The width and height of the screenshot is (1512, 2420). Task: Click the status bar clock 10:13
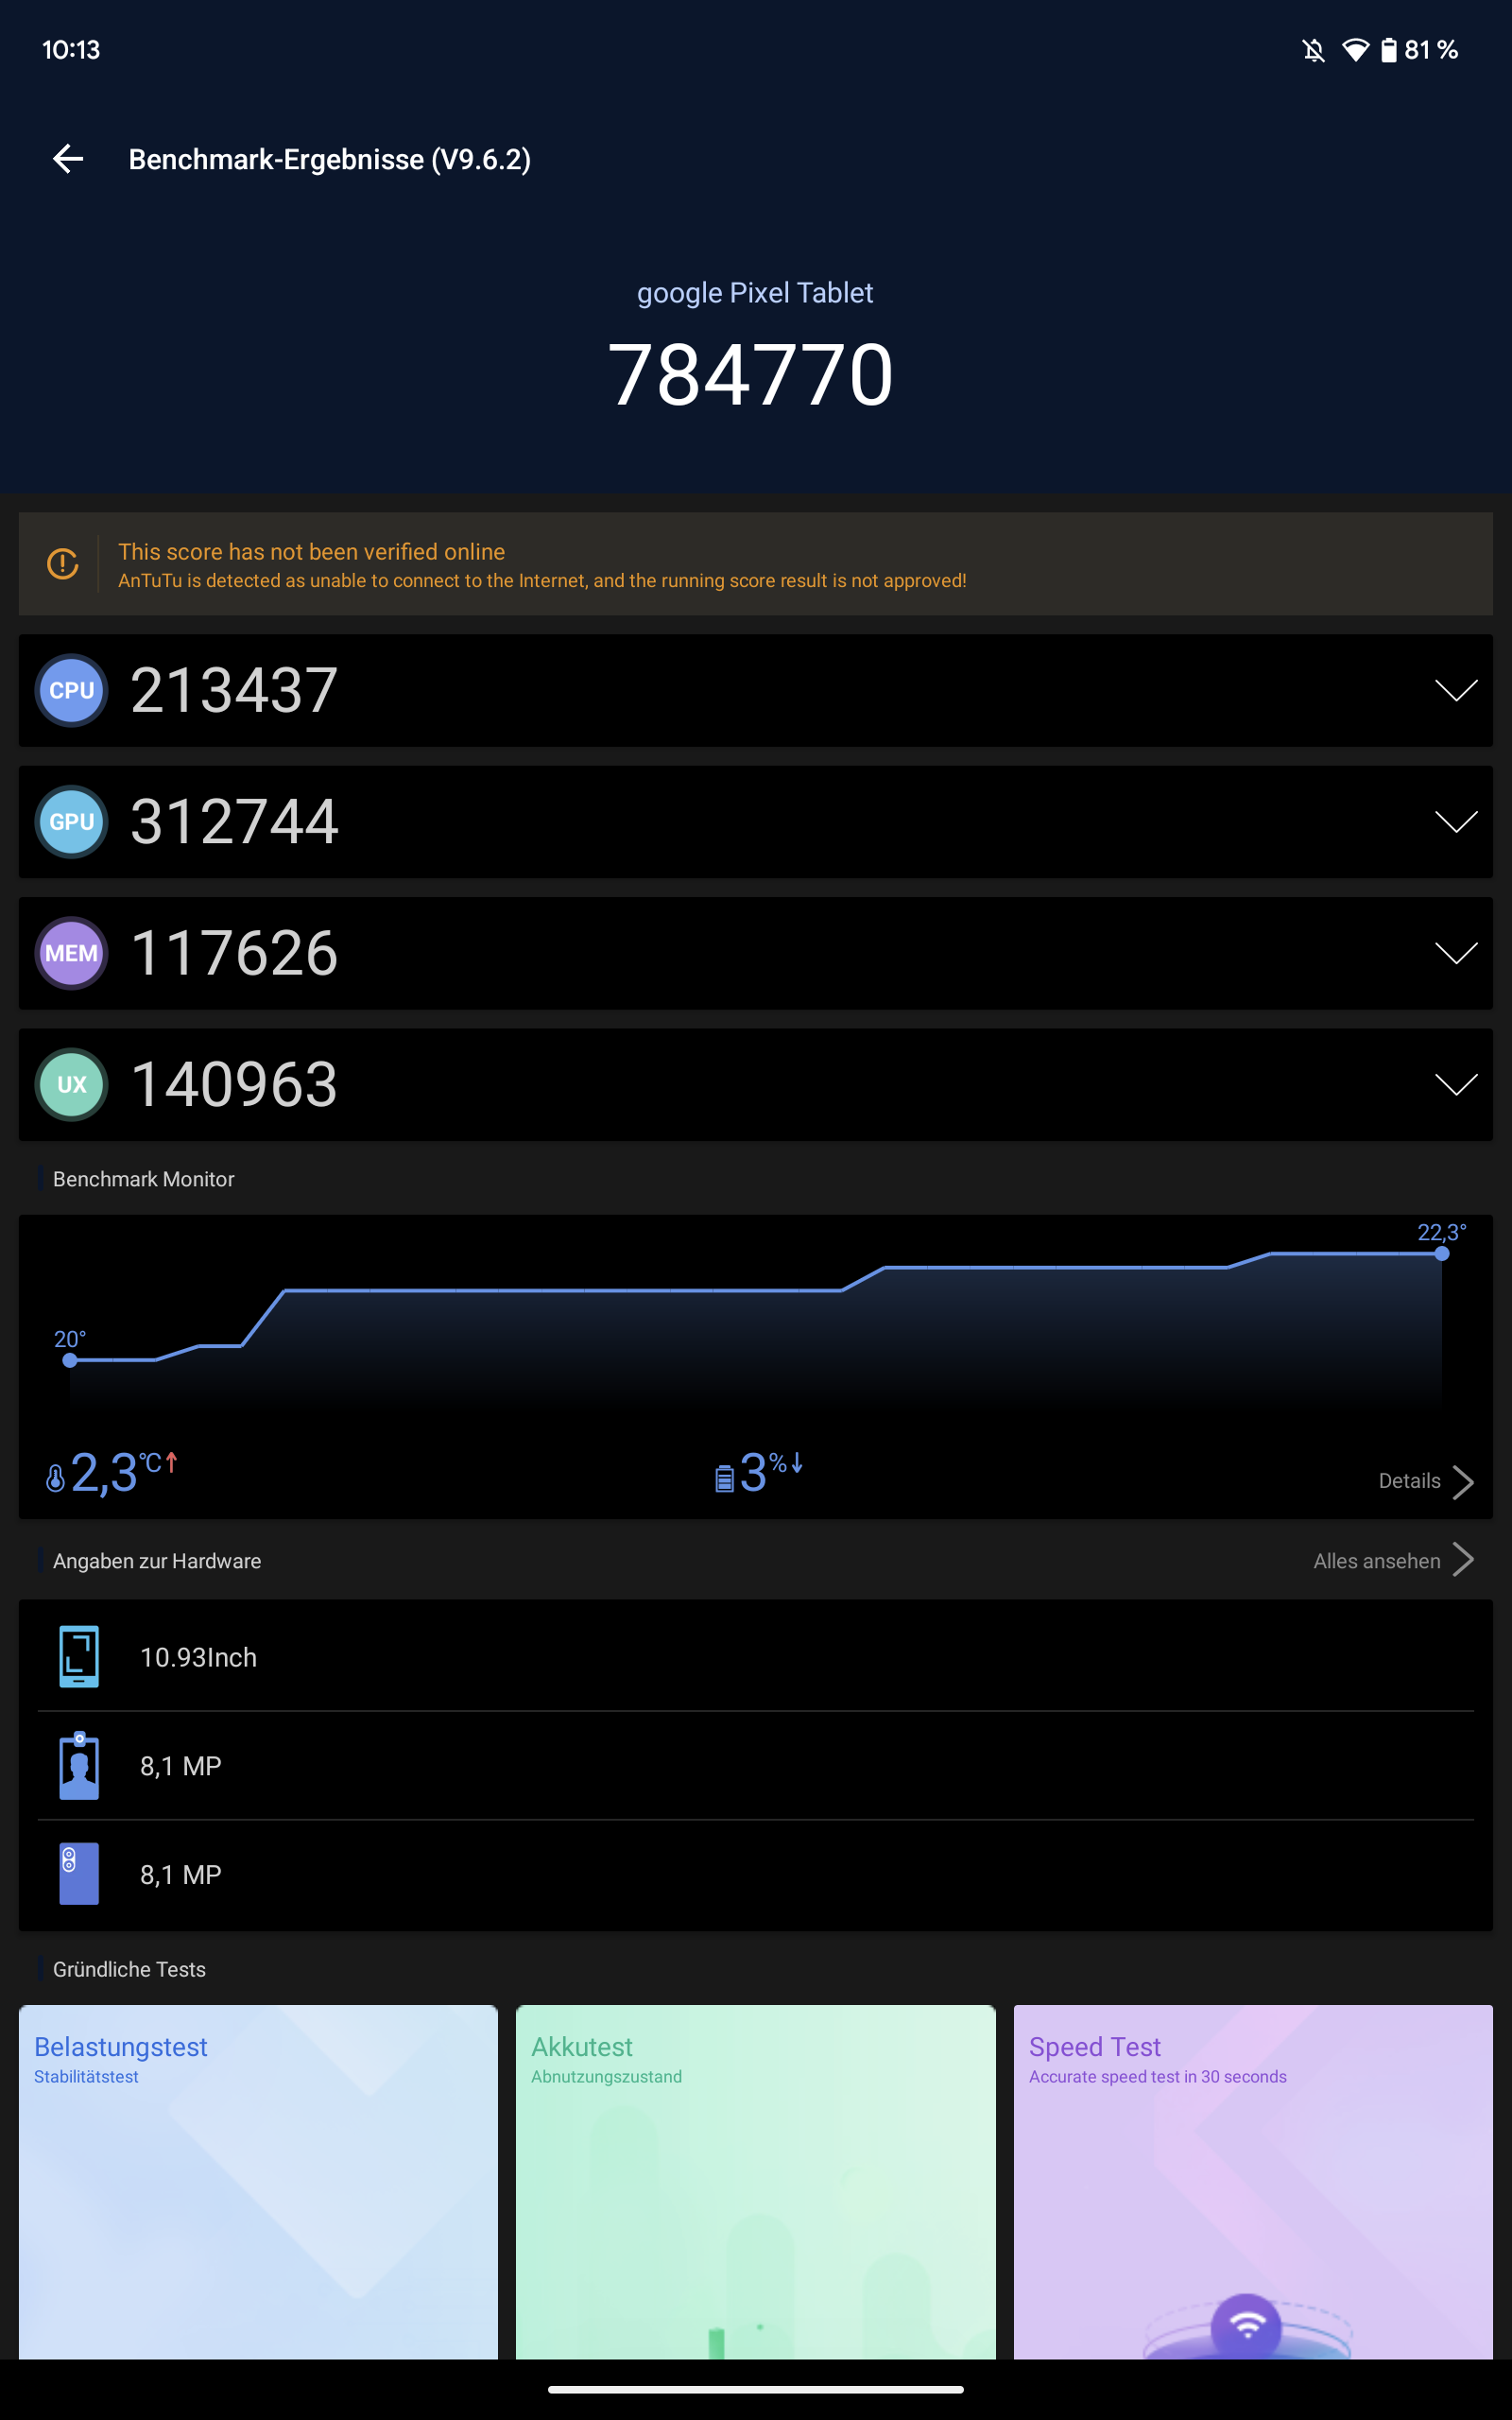[x=71, y=50]
